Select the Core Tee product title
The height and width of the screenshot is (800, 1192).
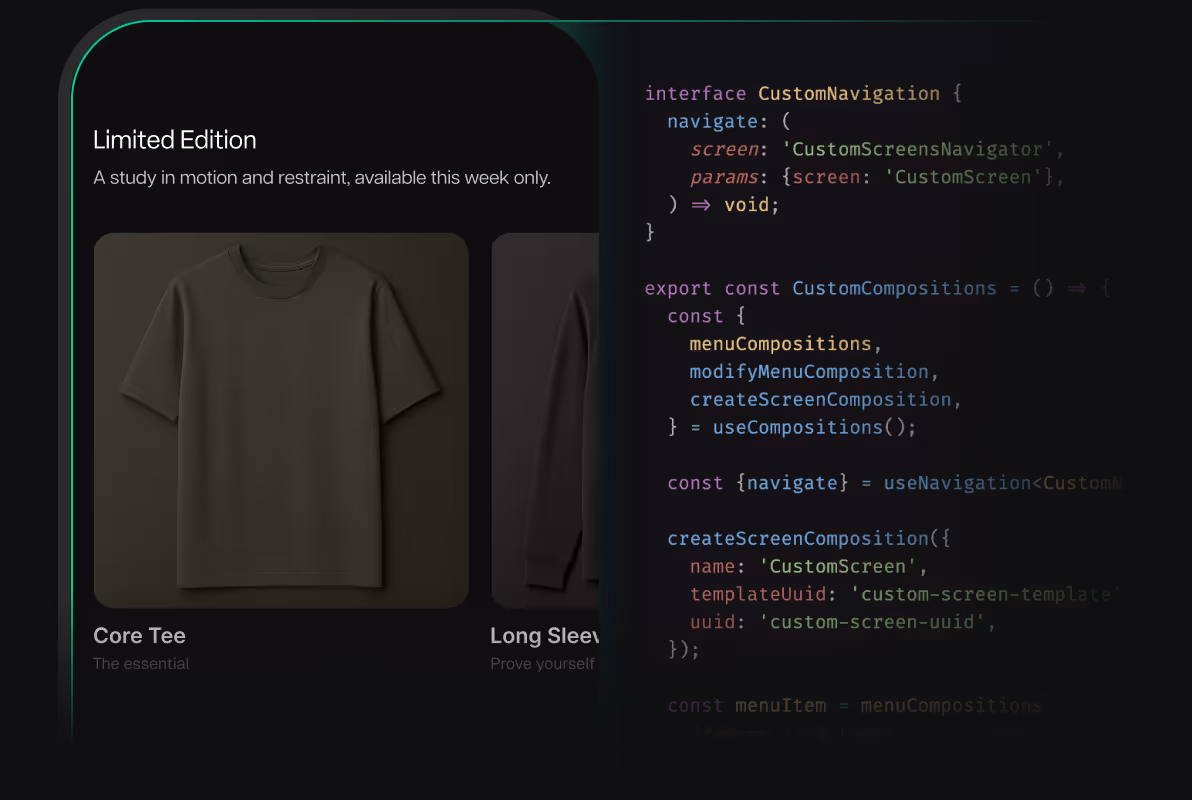[x=139, y=636]
